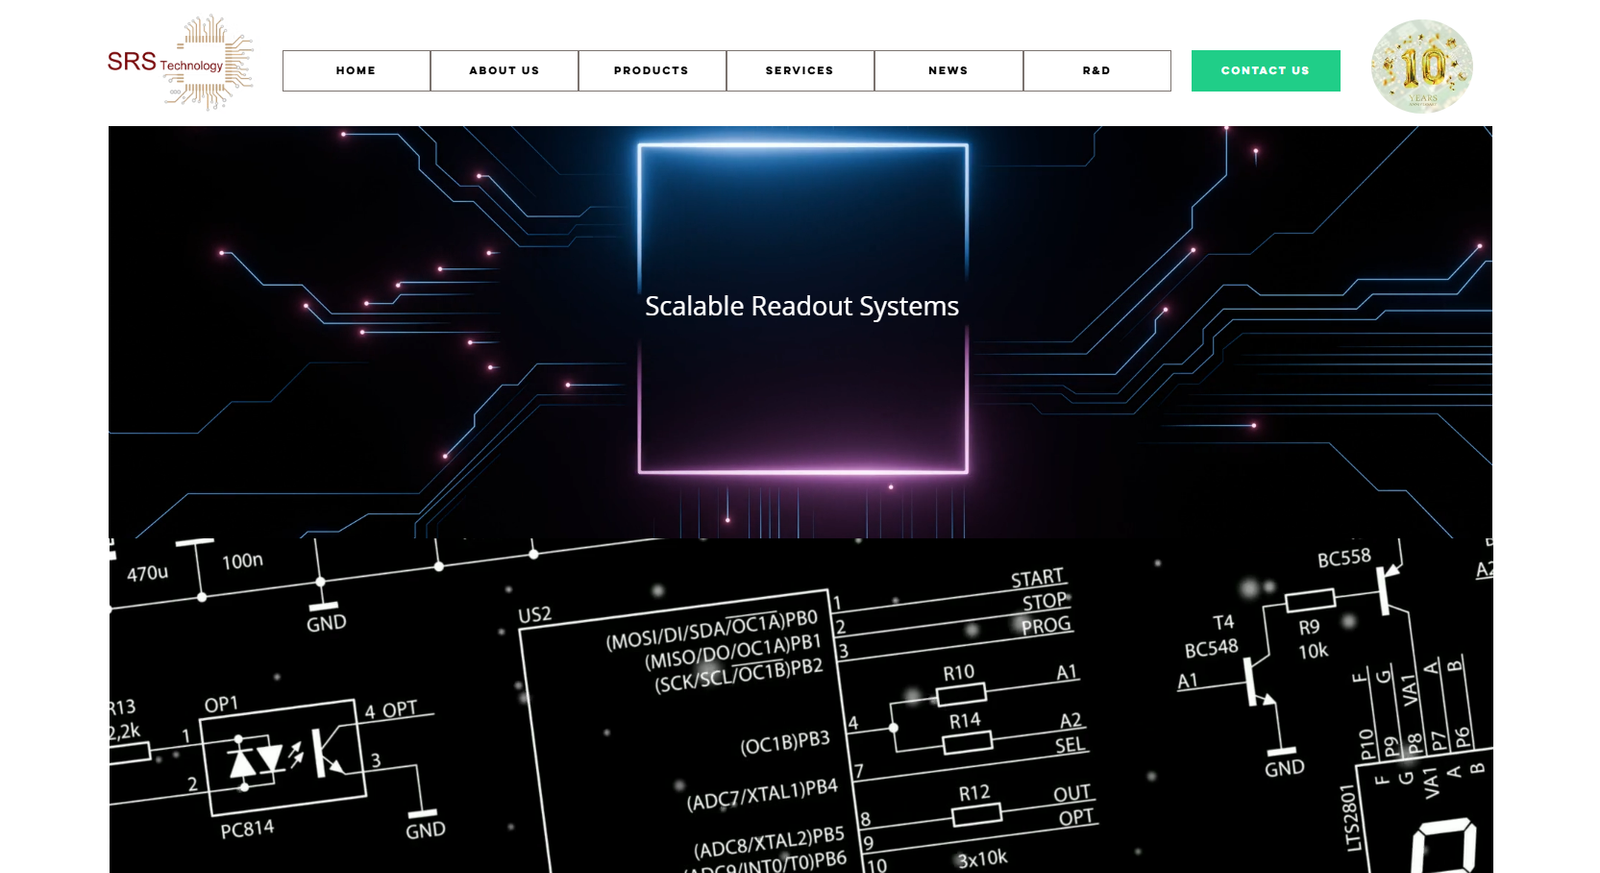The height and width of the screenshot is (873, 1600).
Task: Go to the Home page
Action: pyautogui.click(x=356, y=71)
